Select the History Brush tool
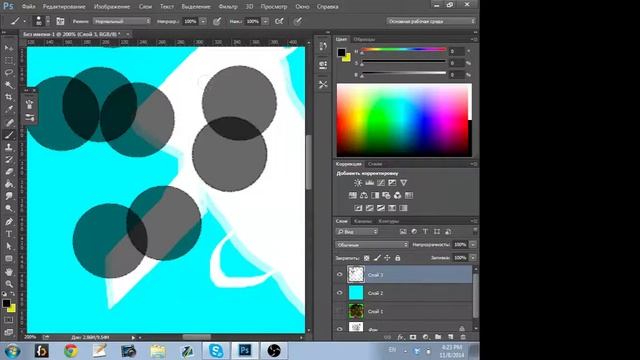This screenshot has width=640, height=360. (9, 159)
